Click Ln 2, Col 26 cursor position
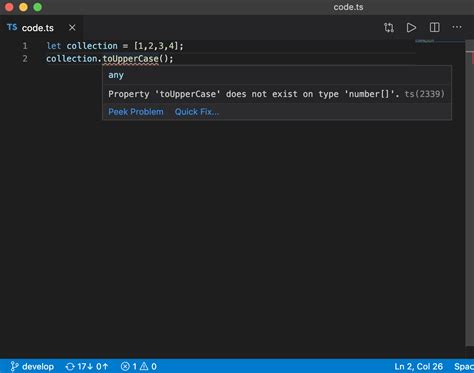 coord(418,367)
